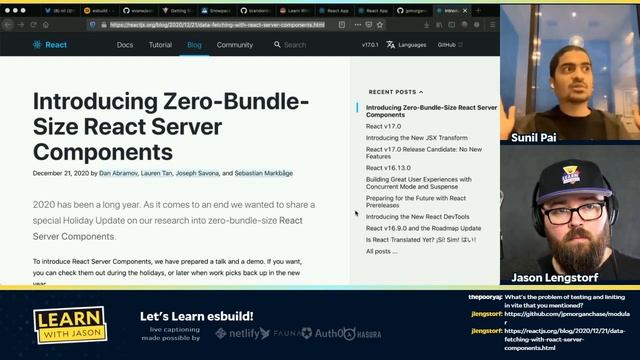Collapse the Recent Posts section
The height and width of the screenshot is (360, 640).
396,92
